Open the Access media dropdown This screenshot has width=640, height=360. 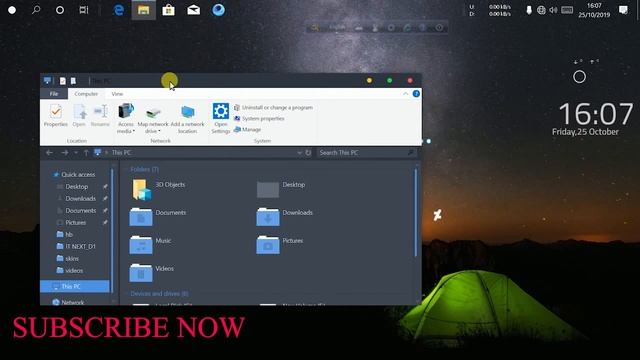pyautogui.click(x=126, y=119)
